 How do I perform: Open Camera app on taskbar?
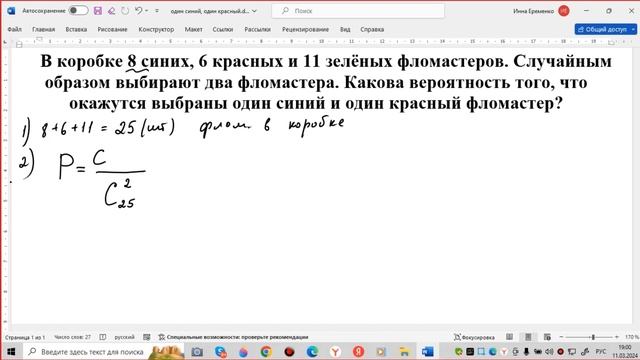[197, 351]
